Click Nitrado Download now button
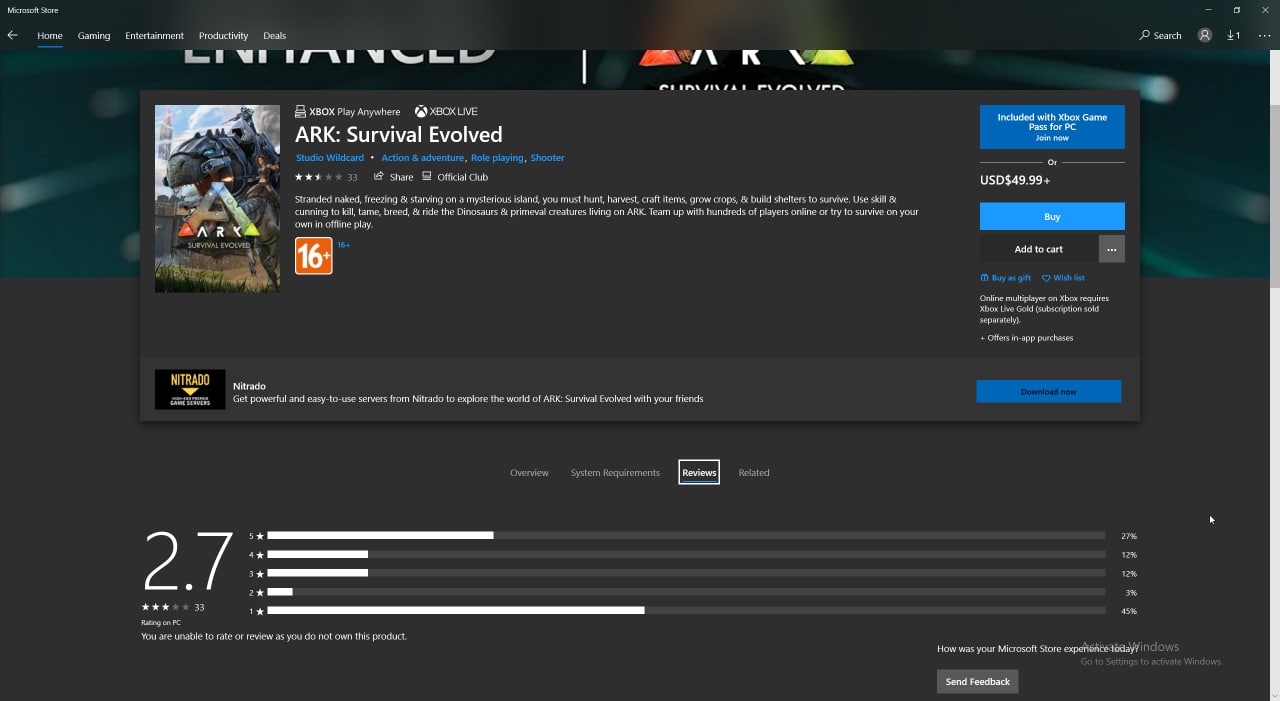 pos(1049,391)
